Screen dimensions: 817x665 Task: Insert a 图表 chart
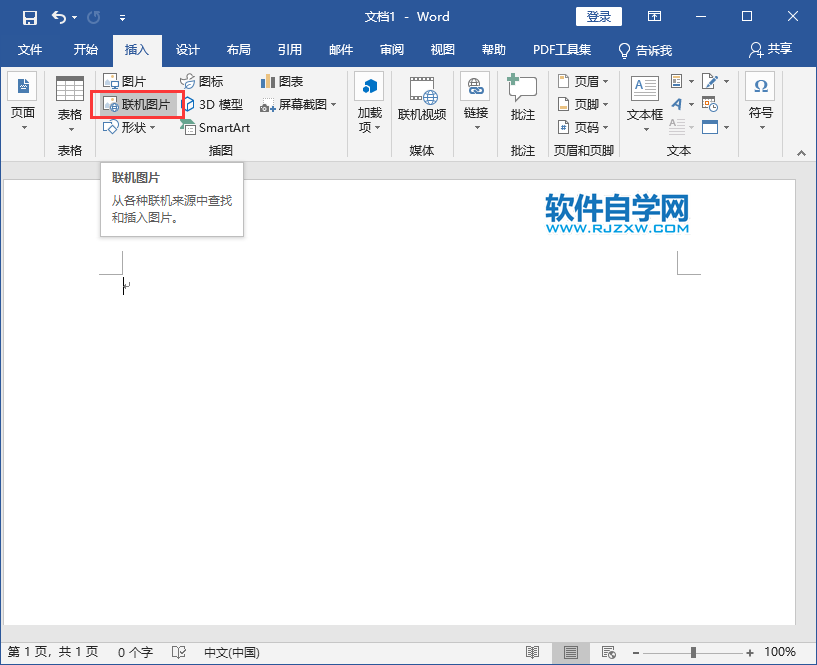pos(281,81)
